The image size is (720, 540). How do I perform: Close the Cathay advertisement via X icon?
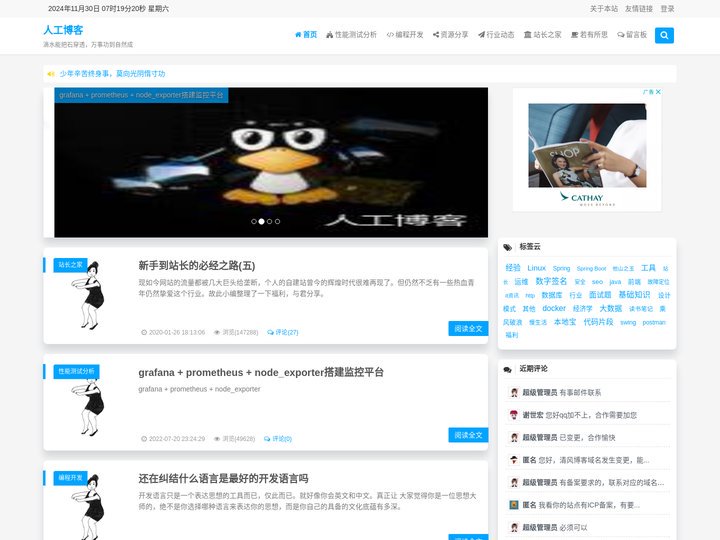point(658,92)
